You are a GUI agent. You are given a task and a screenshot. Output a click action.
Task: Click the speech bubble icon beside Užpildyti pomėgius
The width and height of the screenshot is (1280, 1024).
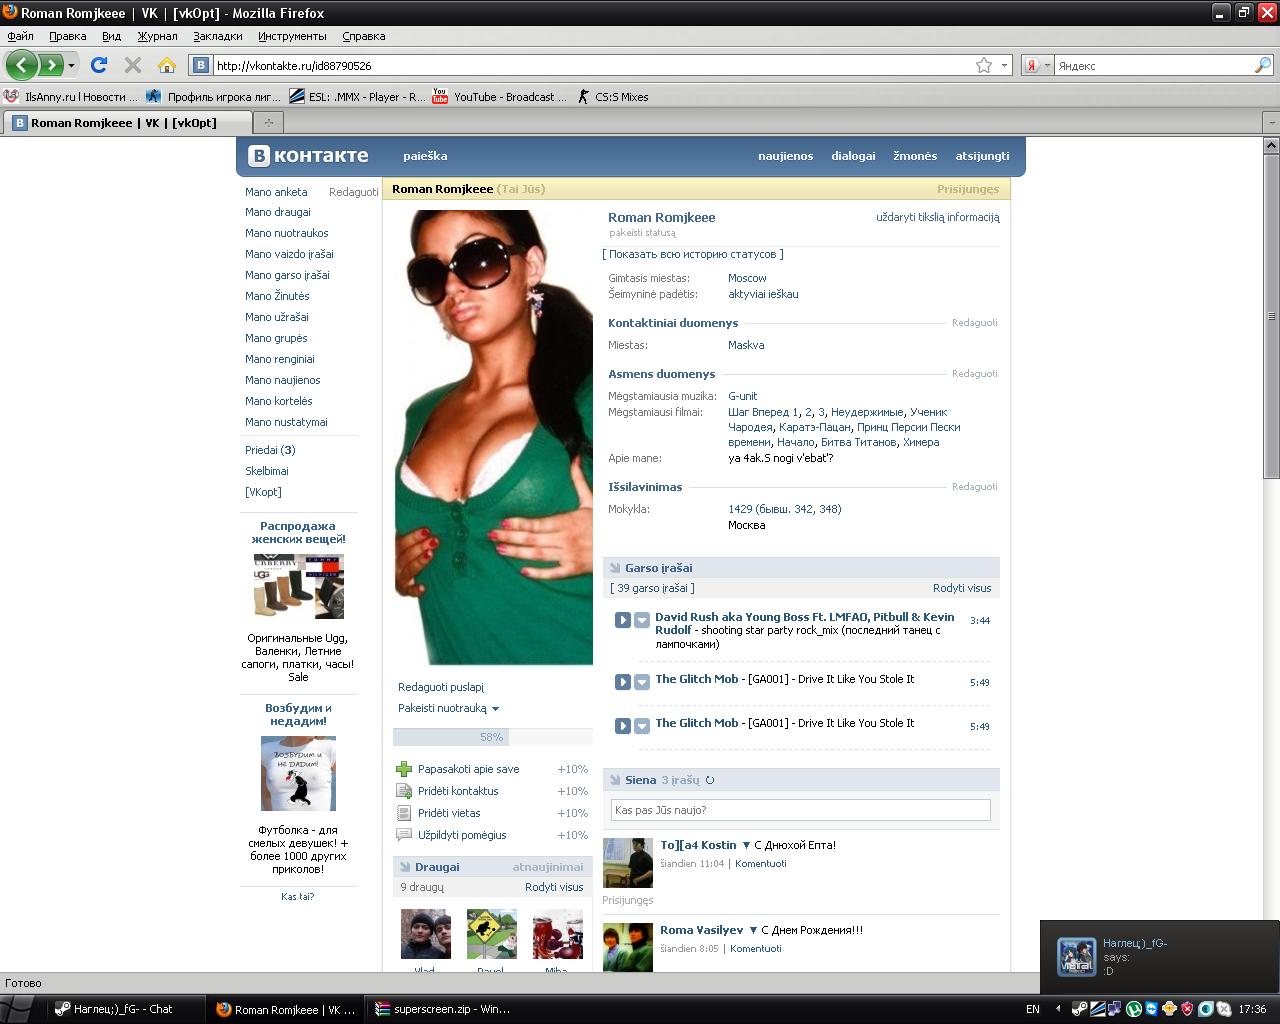(404, 835)
